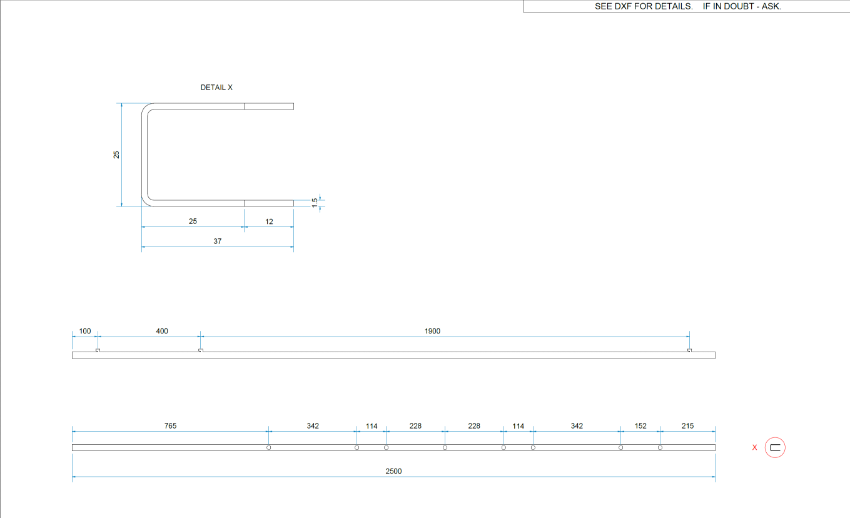Click the DETAIL X title text

tap(217, 88)
